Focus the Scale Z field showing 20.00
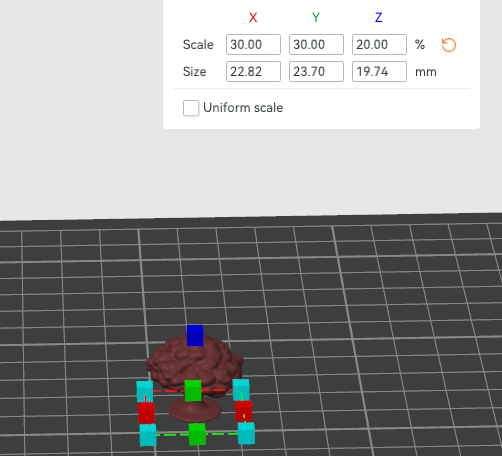The width and height of the screenshot is (502, 456). coord(379,44)
